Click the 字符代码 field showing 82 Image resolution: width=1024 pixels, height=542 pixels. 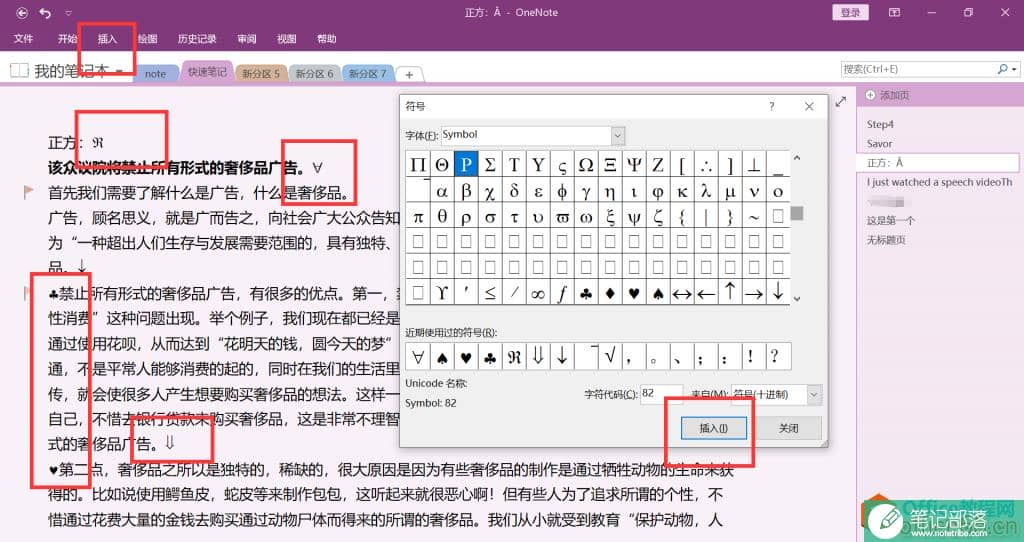coord(661,394)
